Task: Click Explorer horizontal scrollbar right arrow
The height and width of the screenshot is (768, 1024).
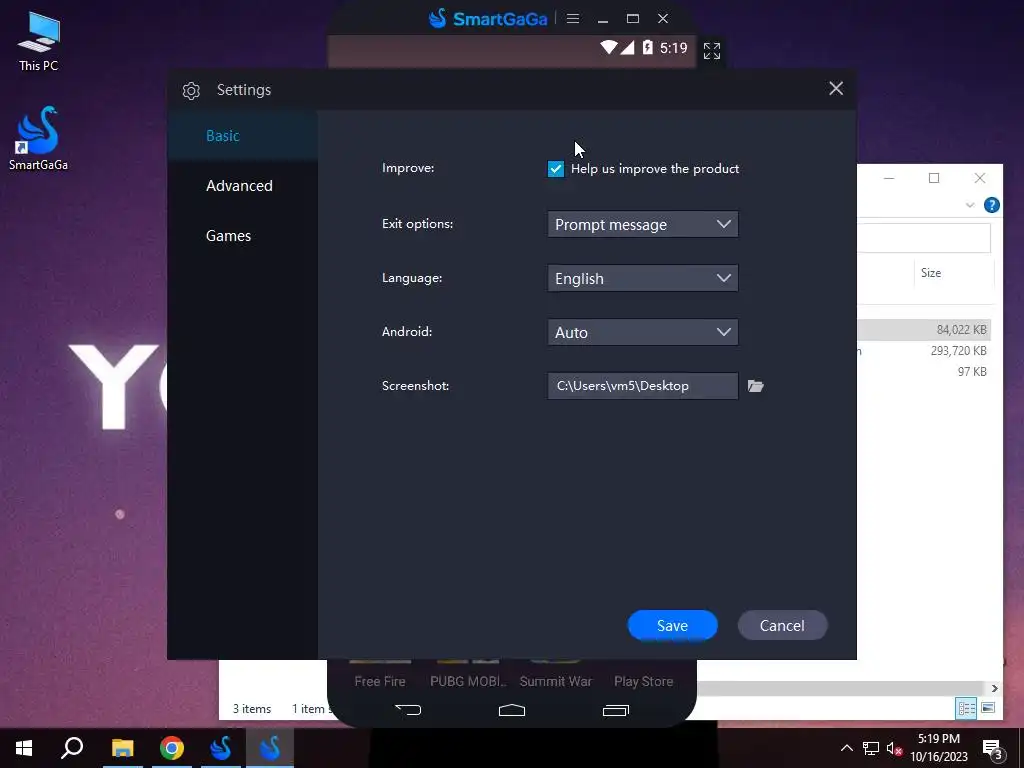Action: (994, 688)
